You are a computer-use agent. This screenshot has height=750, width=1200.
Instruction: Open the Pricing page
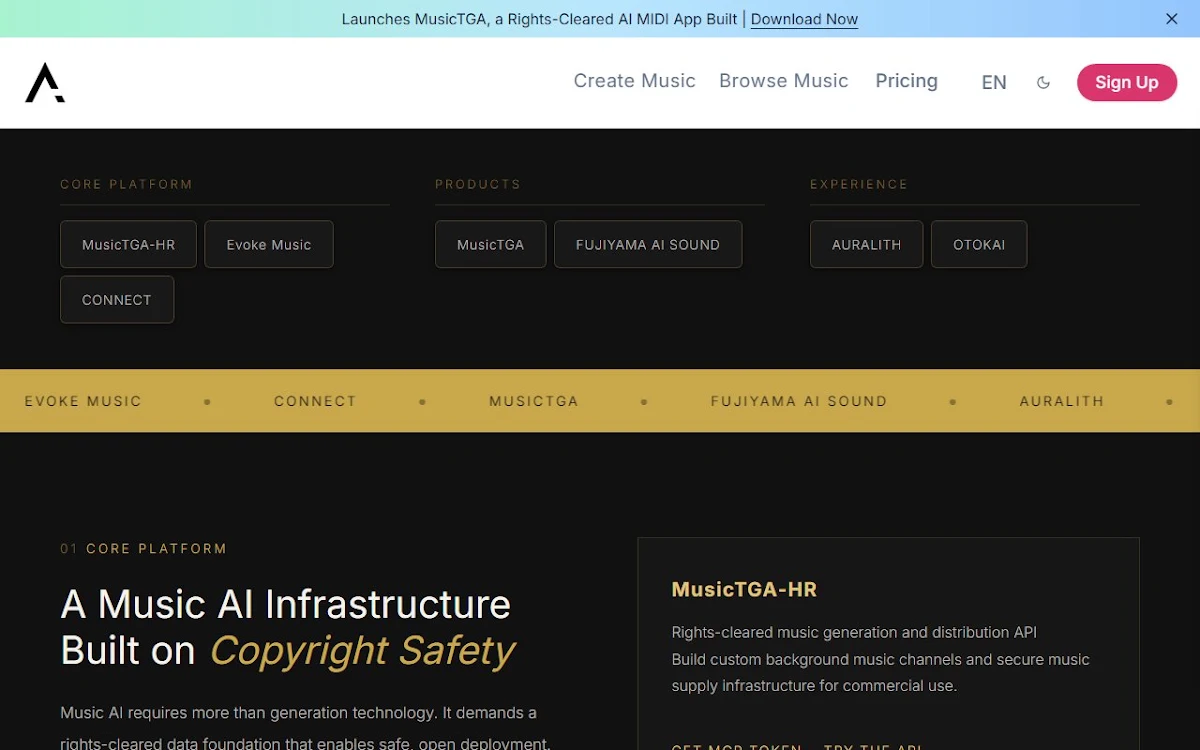(907, 81)
